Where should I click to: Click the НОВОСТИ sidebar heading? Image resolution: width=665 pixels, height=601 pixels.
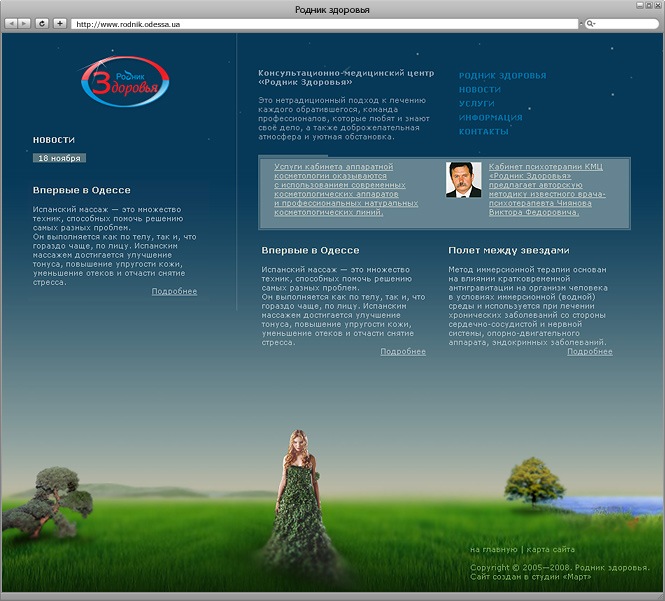[x=54, y=140]
